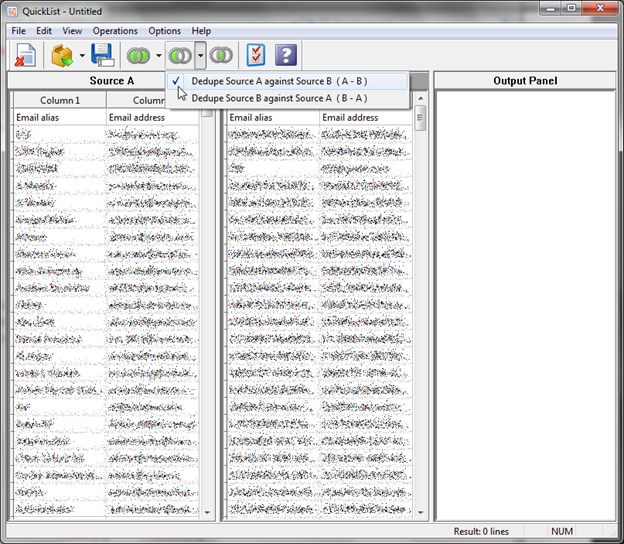This screenshot has width=624, height=544.
Task: Open the Options menu
Action: 164,31
